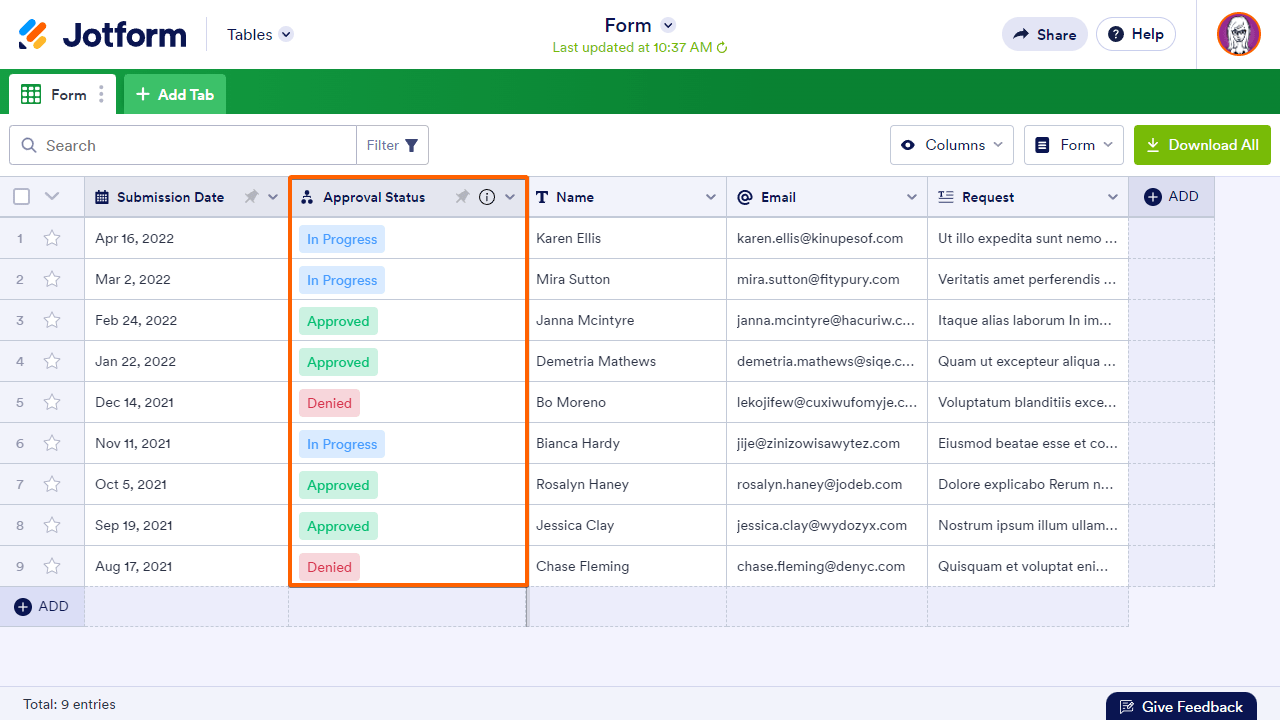Click the info icon on Approval Status column

[487, 197]
